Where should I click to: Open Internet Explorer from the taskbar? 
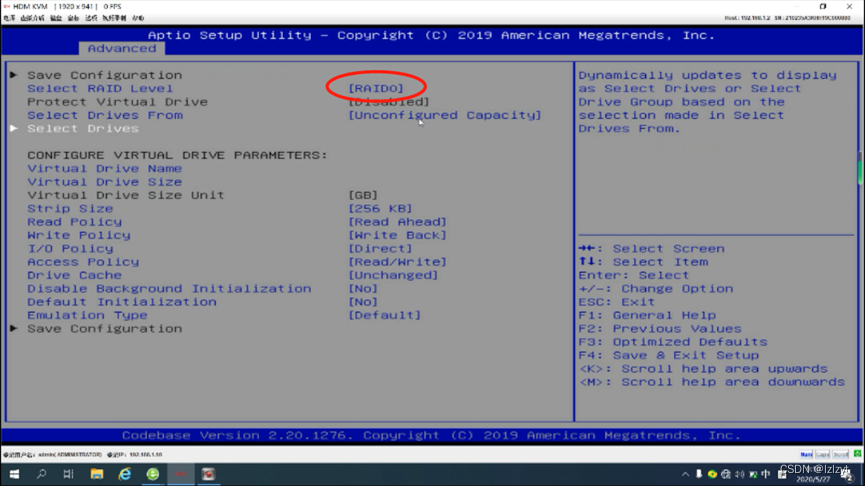[125, 474]
